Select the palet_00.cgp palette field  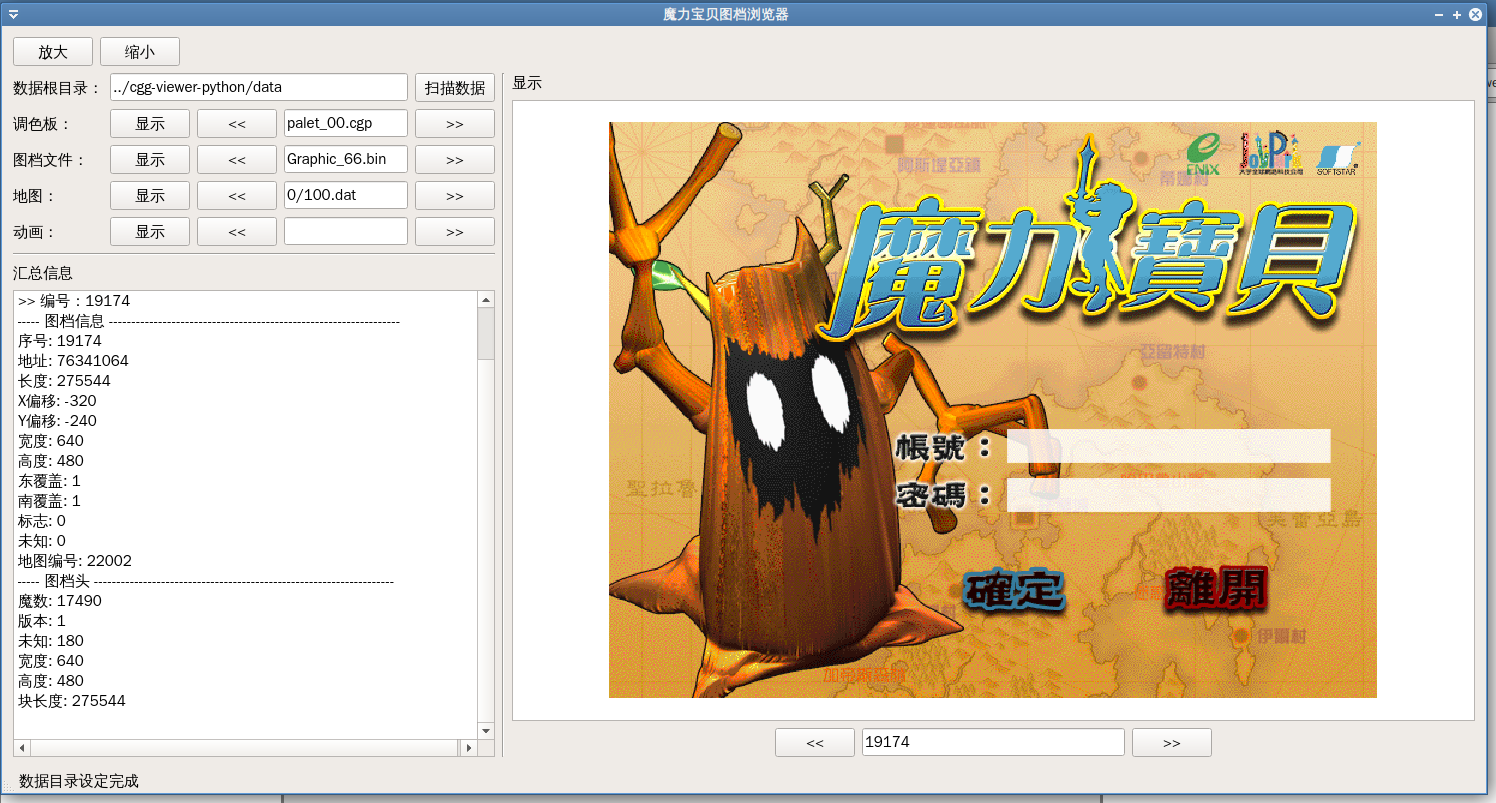pyautogui.click(x=346, y=124)
